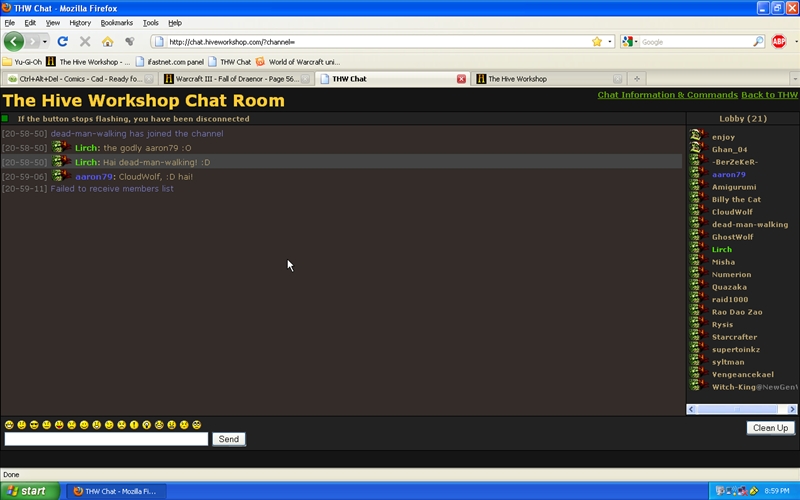Select user aaron79 in the lobby list
This screenshot has height=500, width=800.
(x=729, y=174)
